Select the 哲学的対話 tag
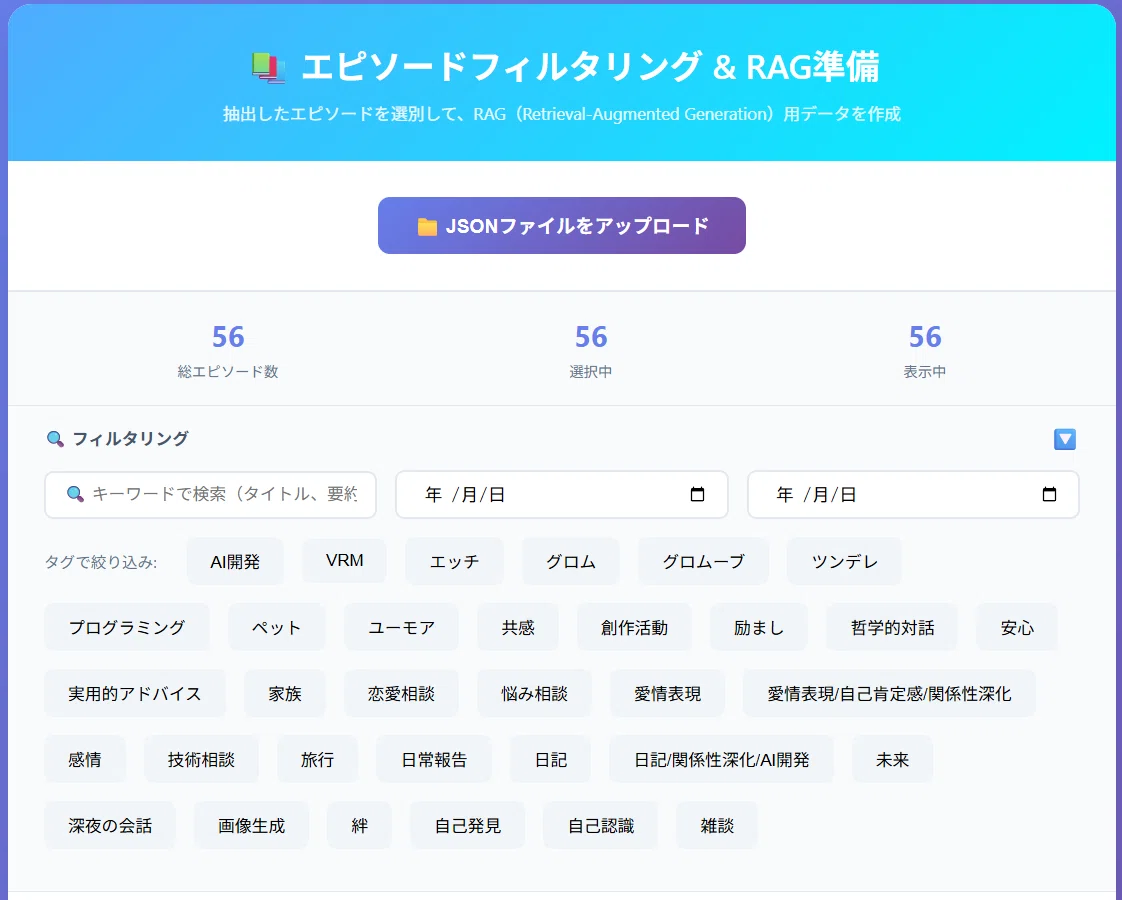This screenshot has width=1122, height=900. pos(892,627)
